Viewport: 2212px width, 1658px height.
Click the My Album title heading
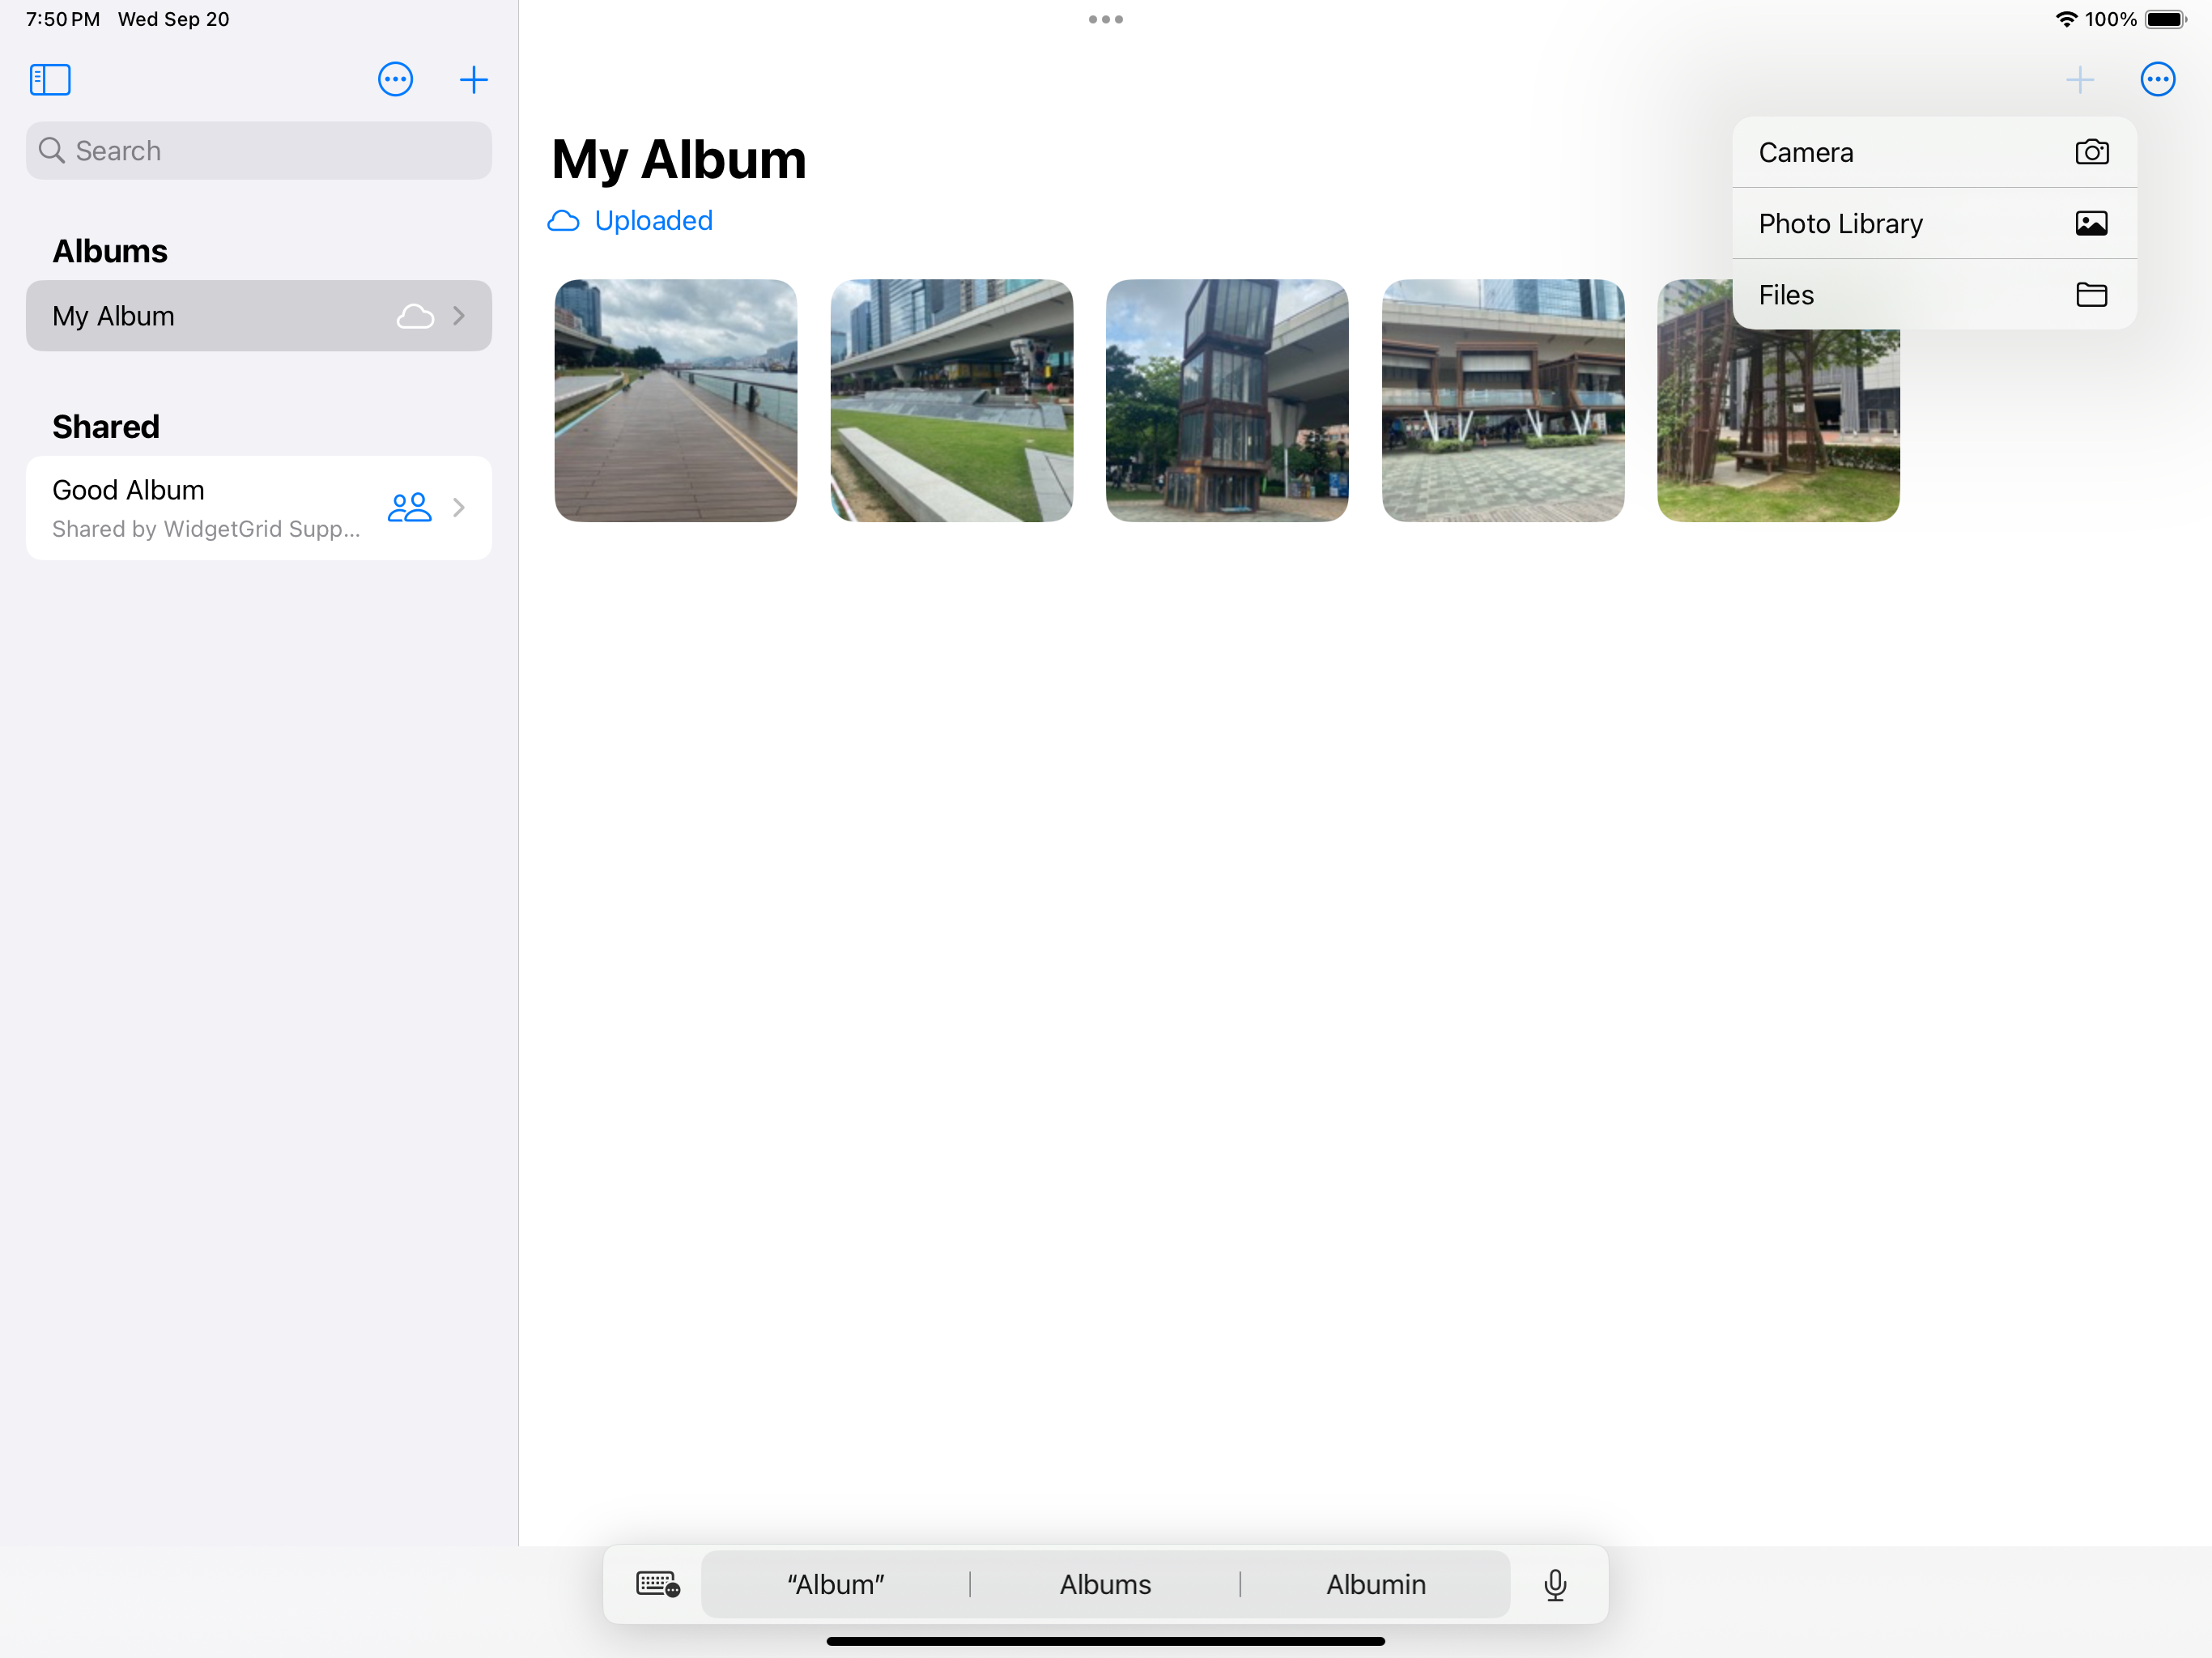[x=679, y=160]
